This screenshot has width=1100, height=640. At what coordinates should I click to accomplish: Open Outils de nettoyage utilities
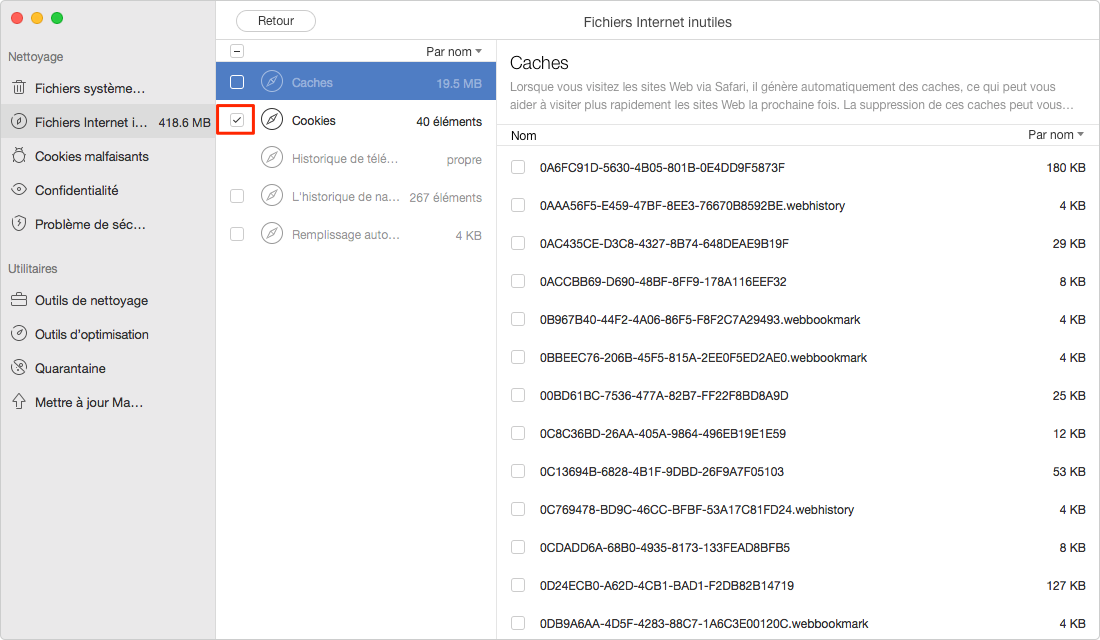[108, 300]
